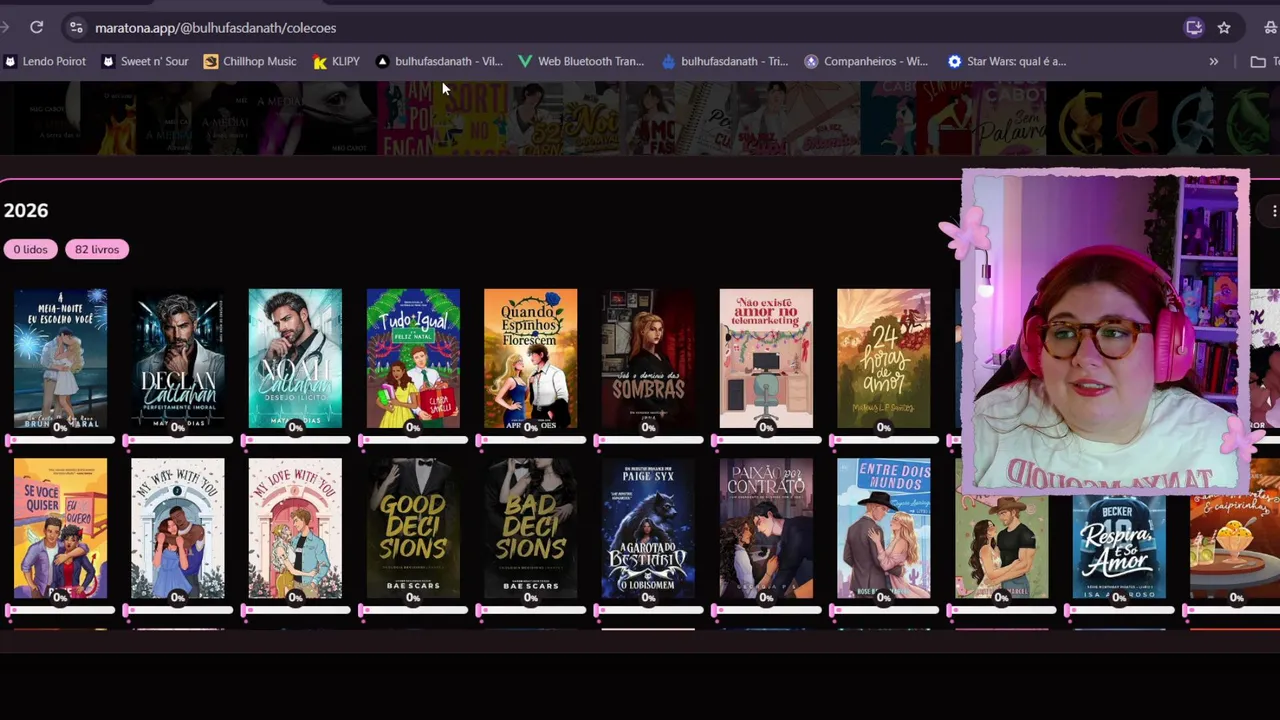Viewport: 1280px width, 720px height.
Task: Open the Declan Callahan book cover
Action: tap(178, 358)
